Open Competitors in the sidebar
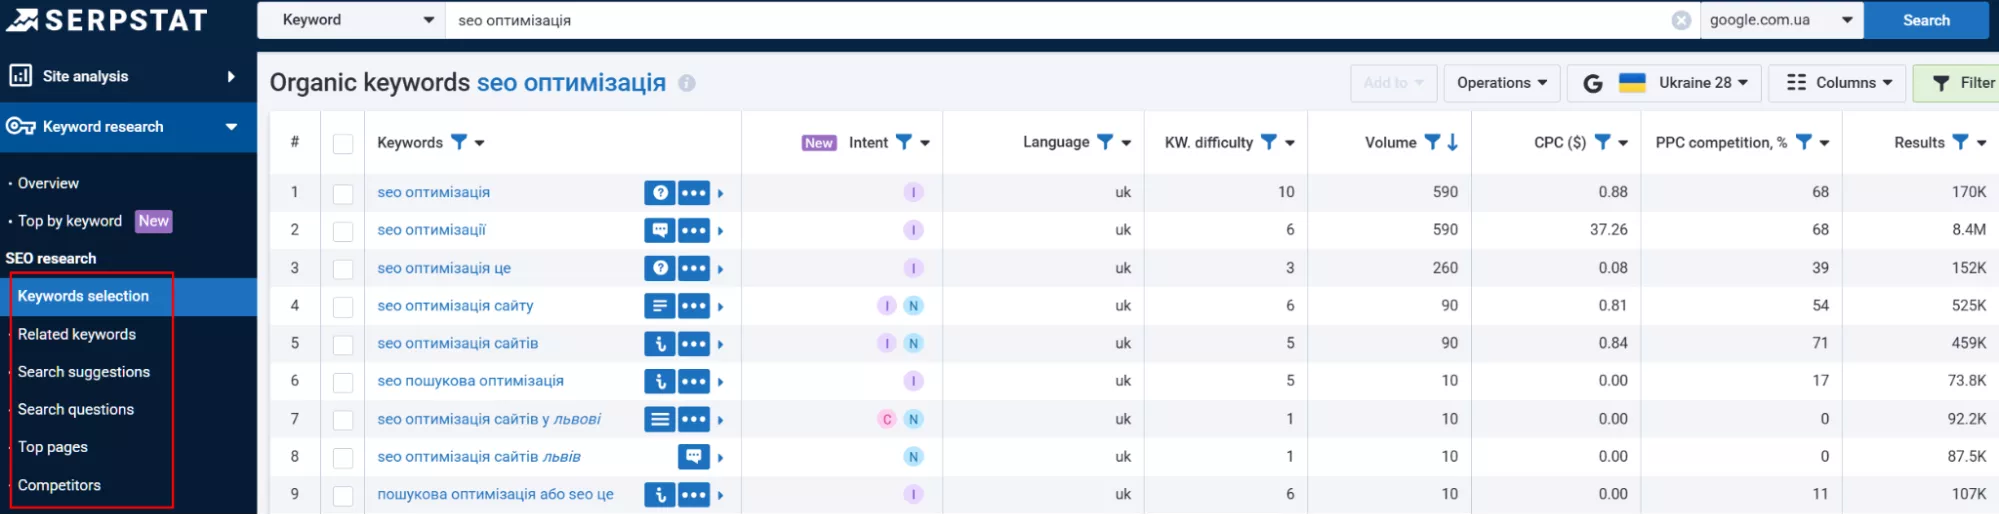This screenshot has width=1999, height=515. 59,485
